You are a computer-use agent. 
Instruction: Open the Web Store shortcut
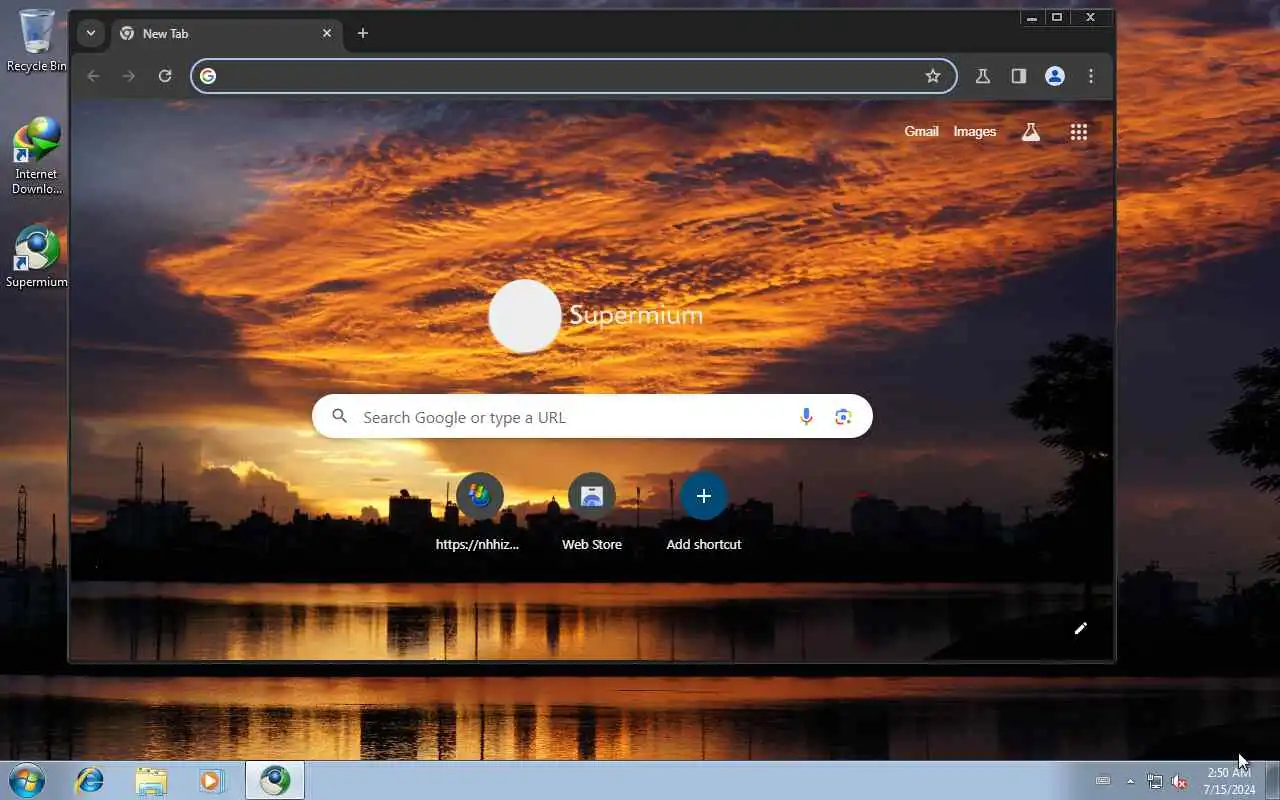592,513
